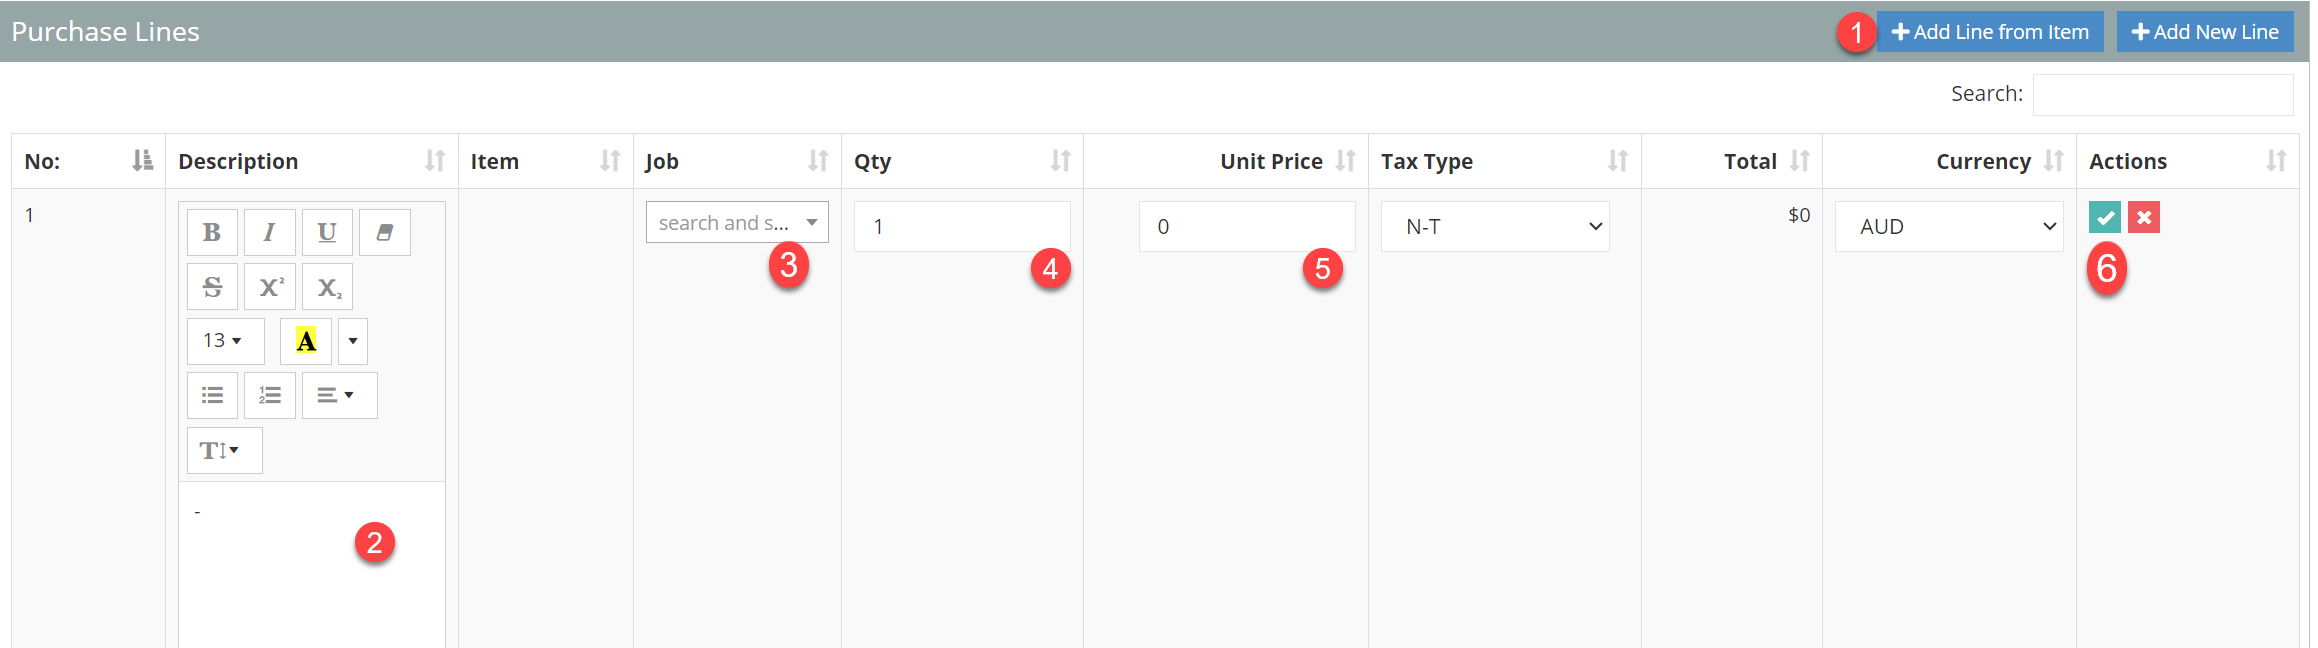Image resolution: width=2318 pixels, height=648 pixels.
Task: Toggle strikethrough formatting
Action: click(212, 287)
